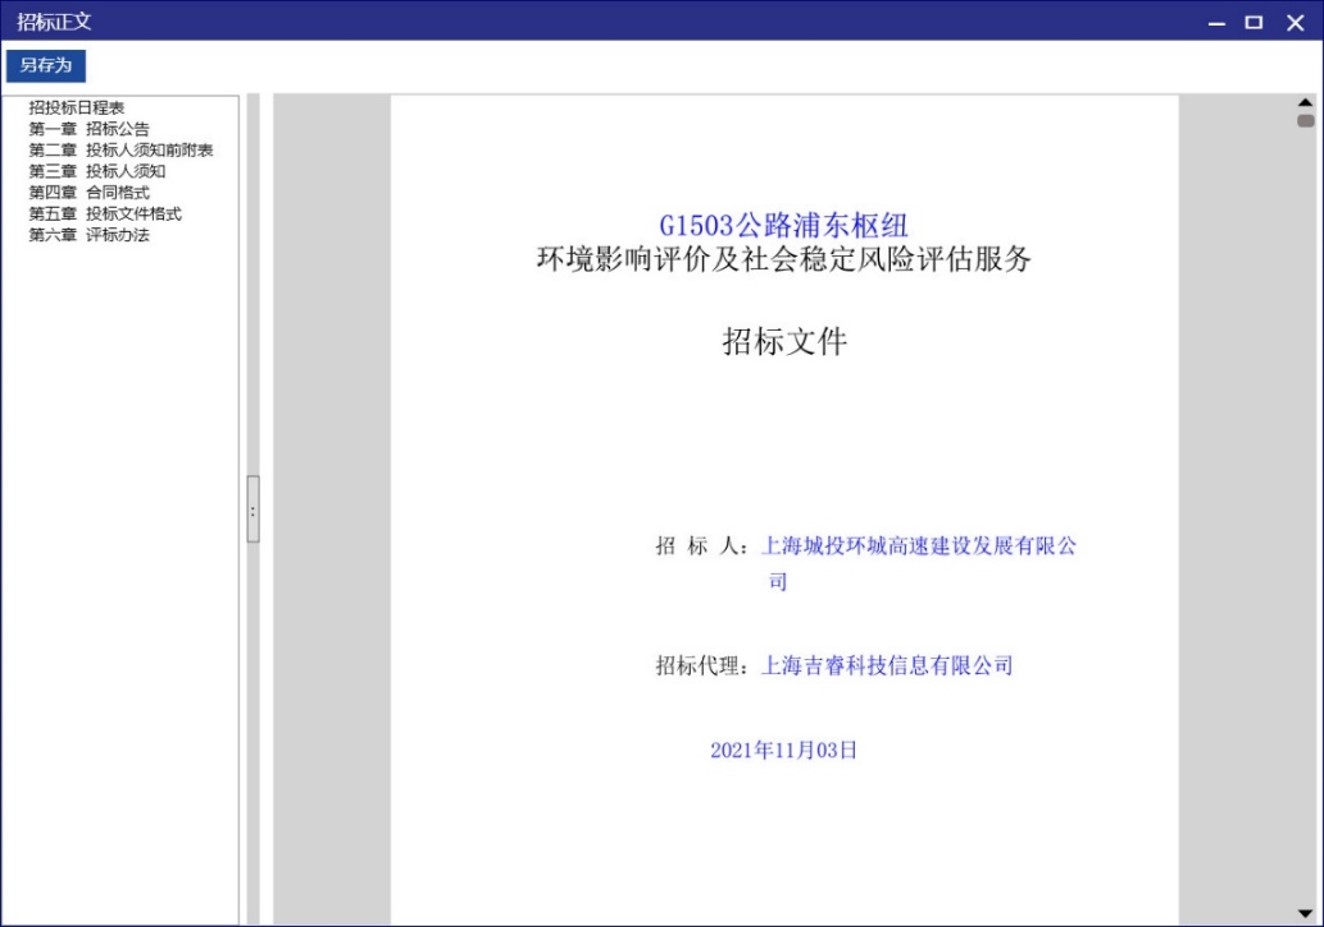Viewport: 1324px width, 927px height.
Task: Click the sidebar collapse splitter handle
Action: [253, 510]
